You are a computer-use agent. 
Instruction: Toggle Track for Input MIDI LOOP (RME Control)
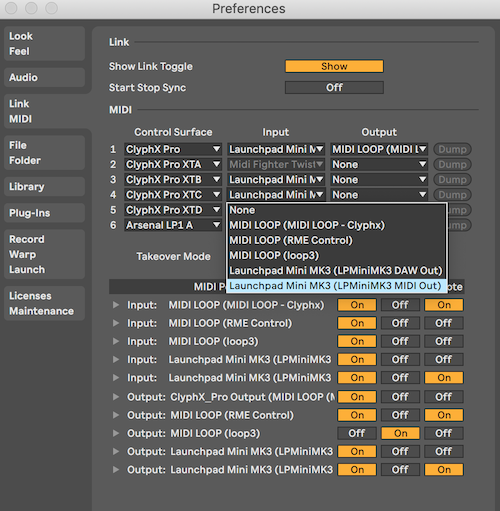click(357, 323)
